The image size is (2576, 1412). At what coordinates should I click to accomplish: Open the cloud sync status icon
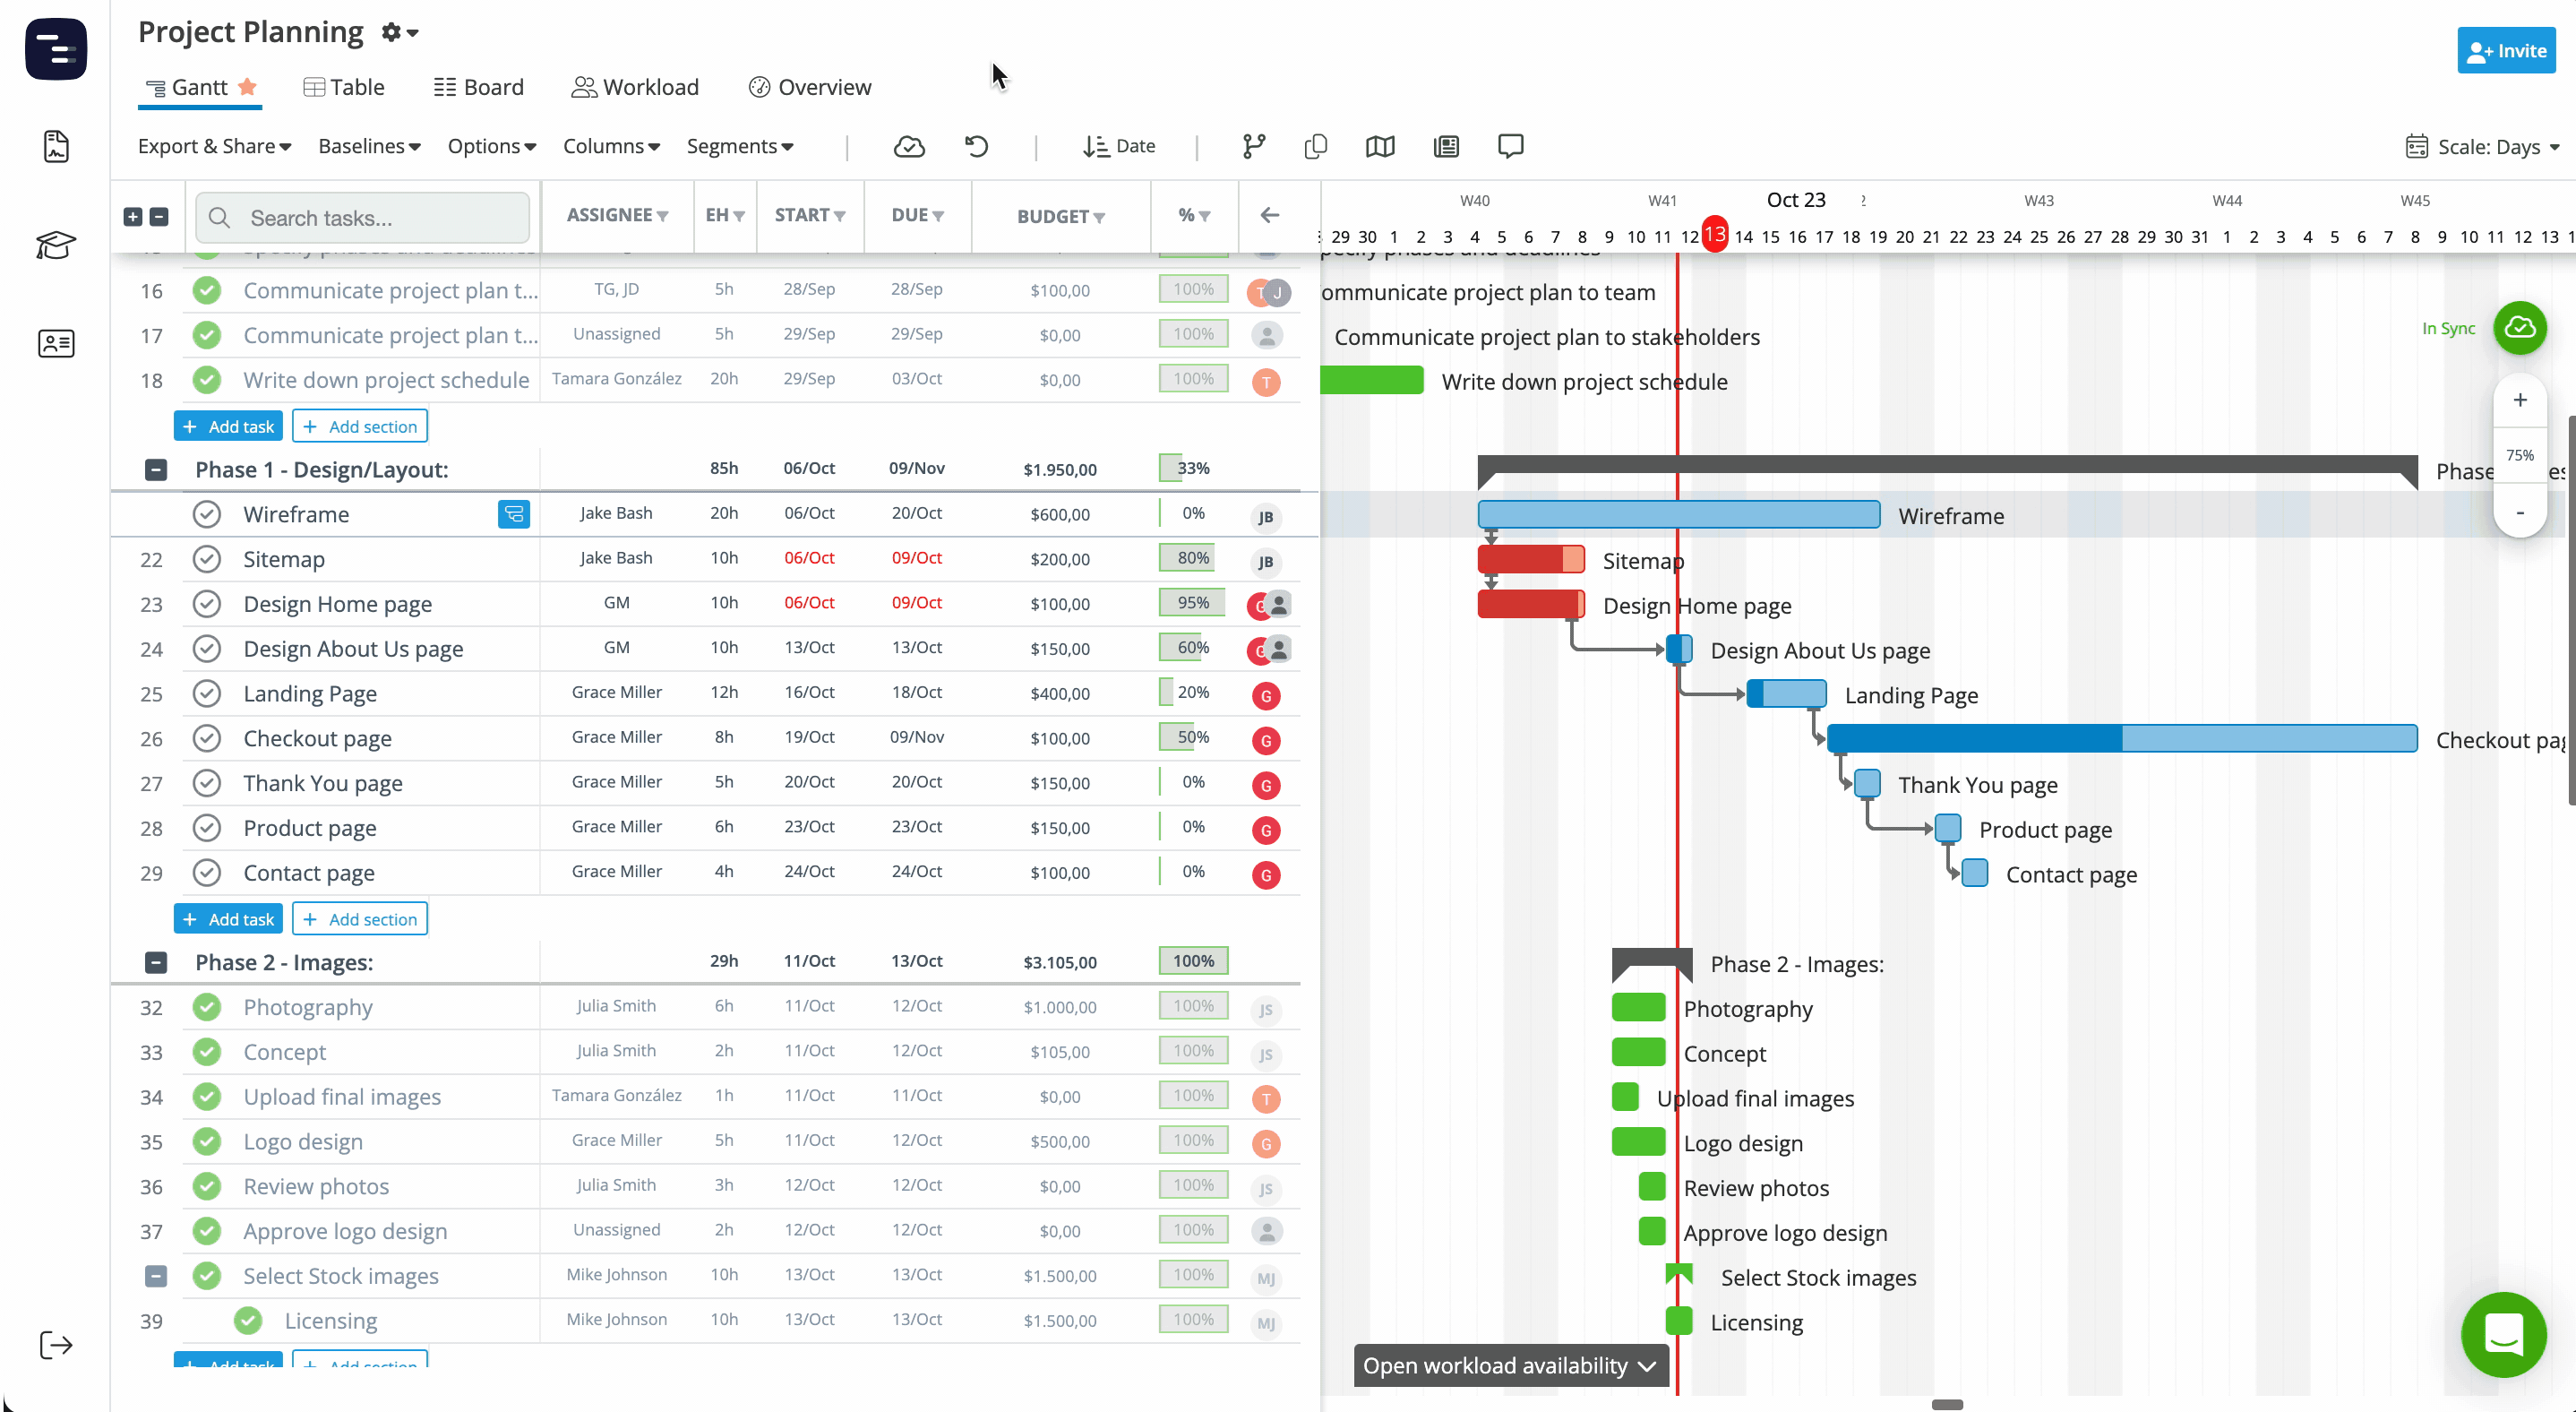click(909, 146)
